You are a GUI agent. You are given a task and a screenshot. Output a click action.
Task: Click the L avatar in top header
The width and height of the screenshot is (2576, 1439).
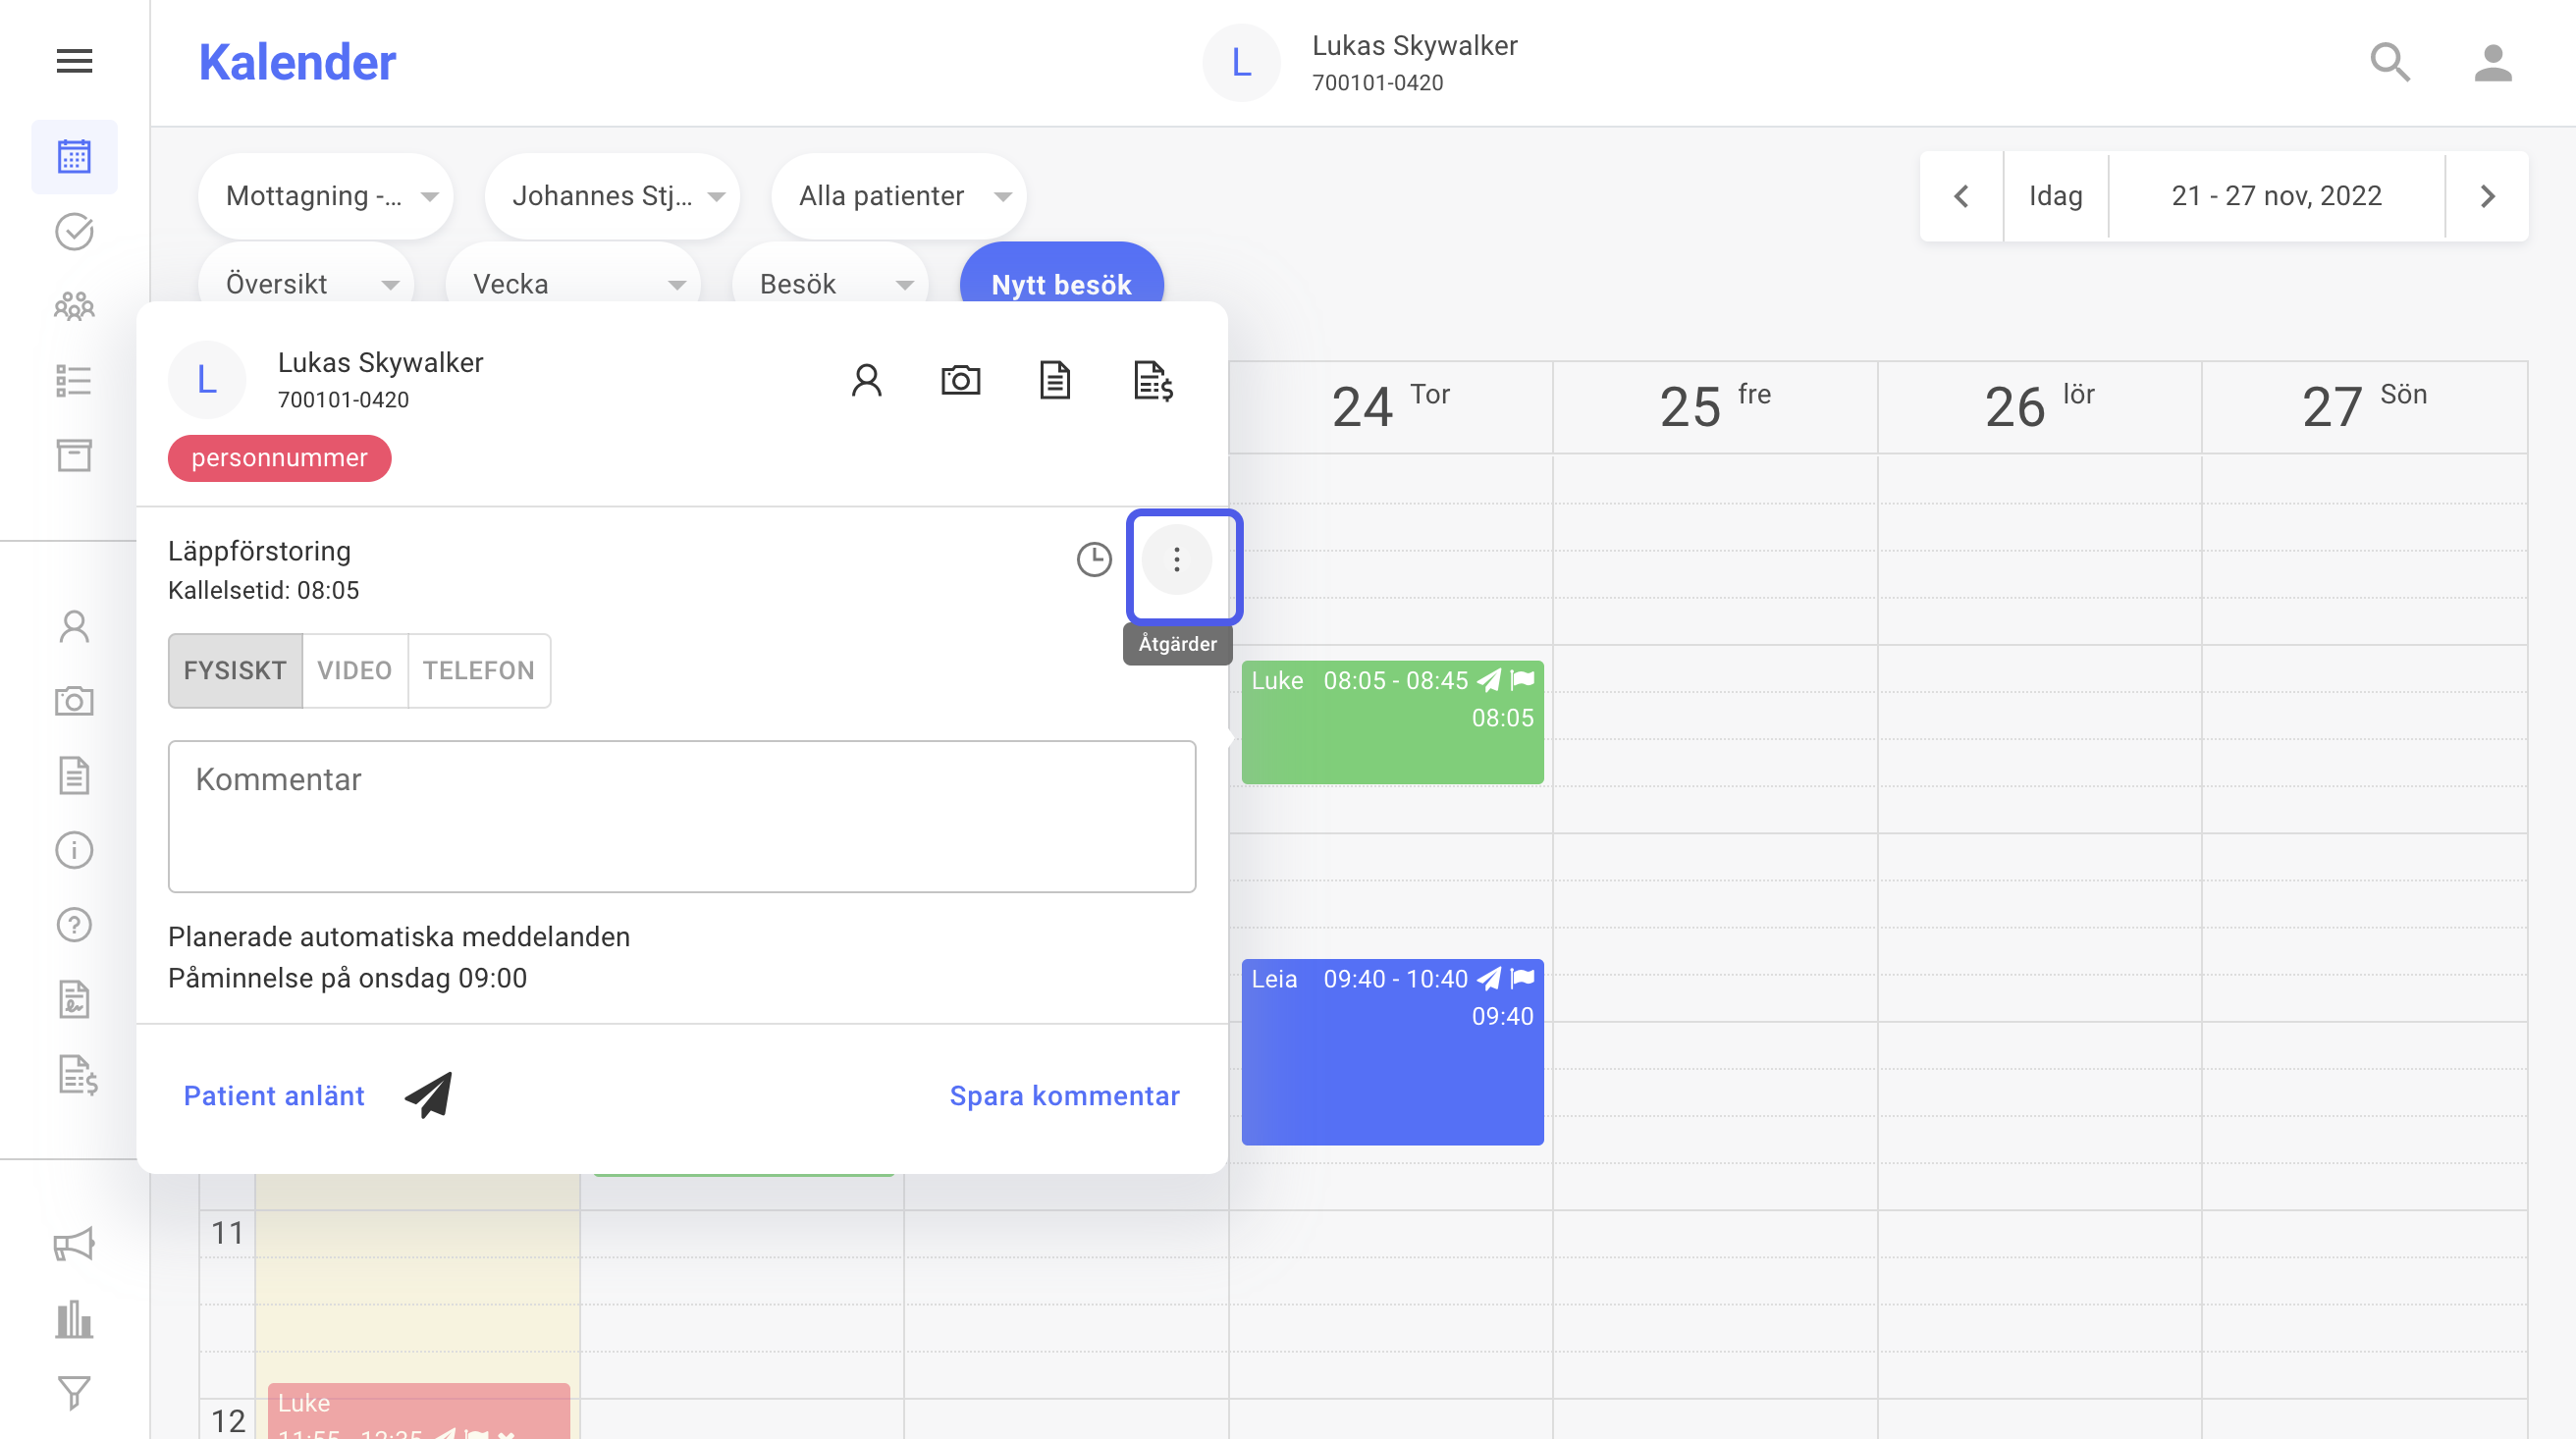pyautogui.click(x=1241, y=62)
